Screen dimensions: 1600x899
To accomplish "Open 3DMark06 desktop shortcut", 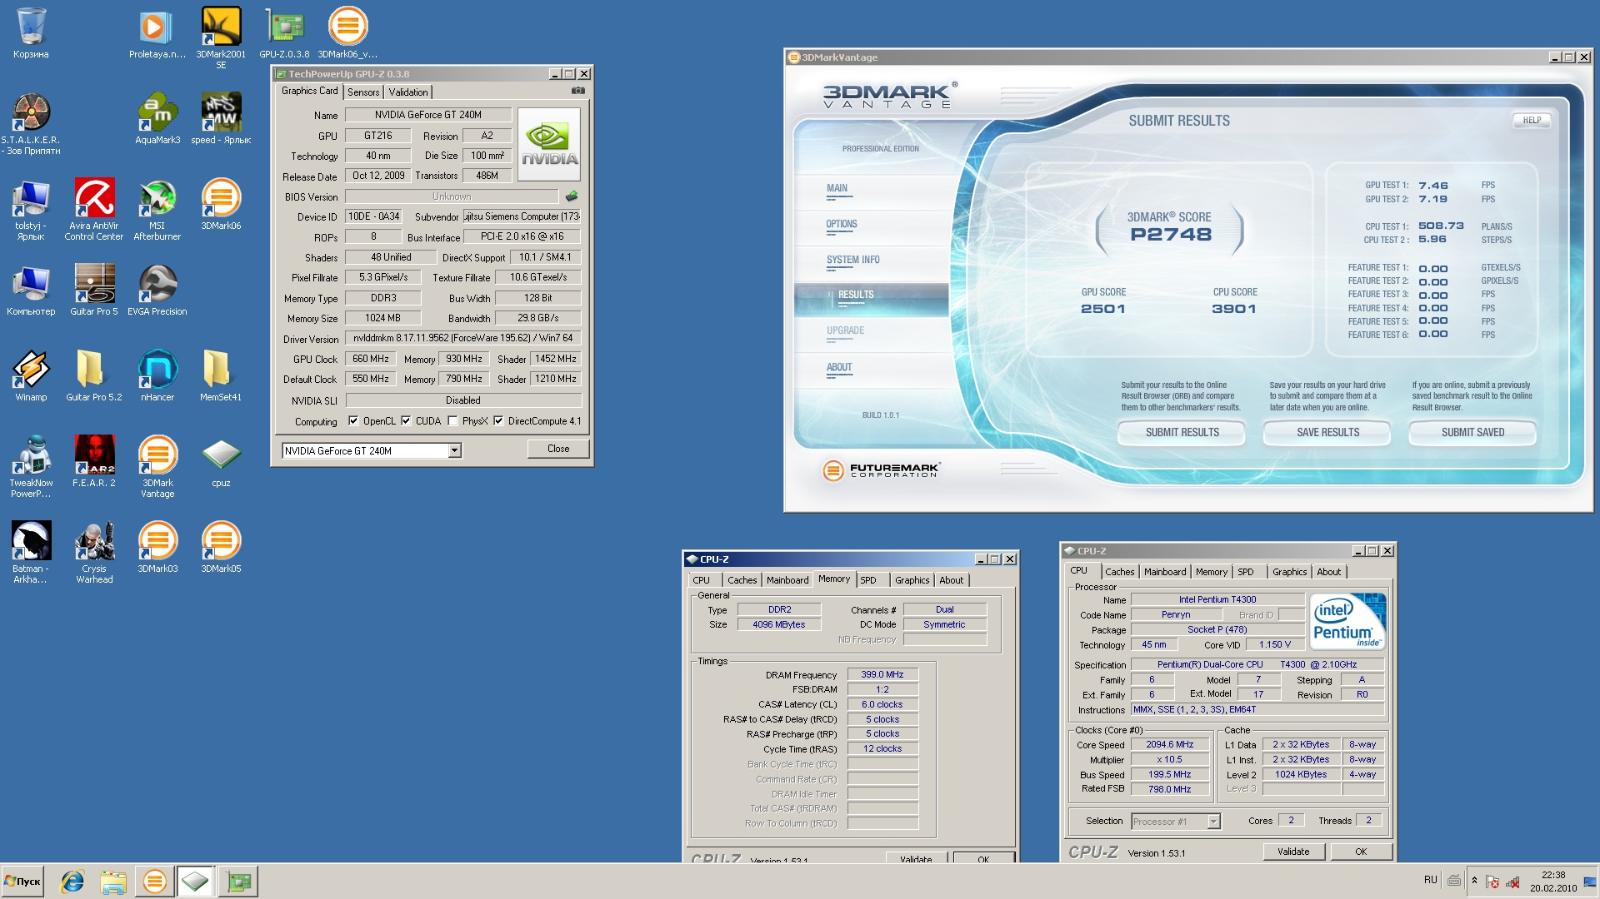I will pyautogui.click(x=221, y=205).
